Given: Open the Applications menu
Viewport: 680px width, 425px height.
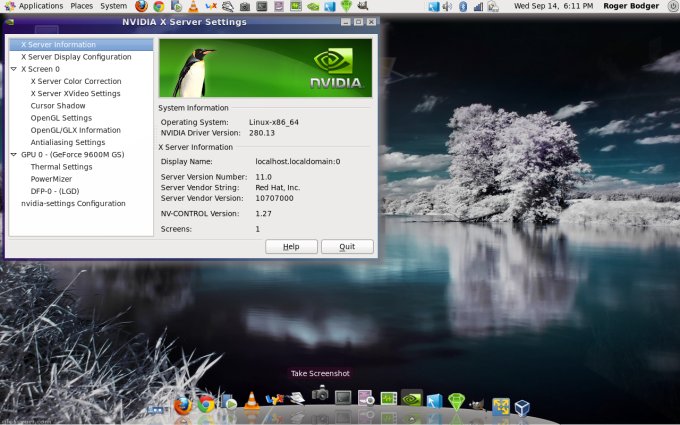Looking at the screenshot, I should [40, 6].
